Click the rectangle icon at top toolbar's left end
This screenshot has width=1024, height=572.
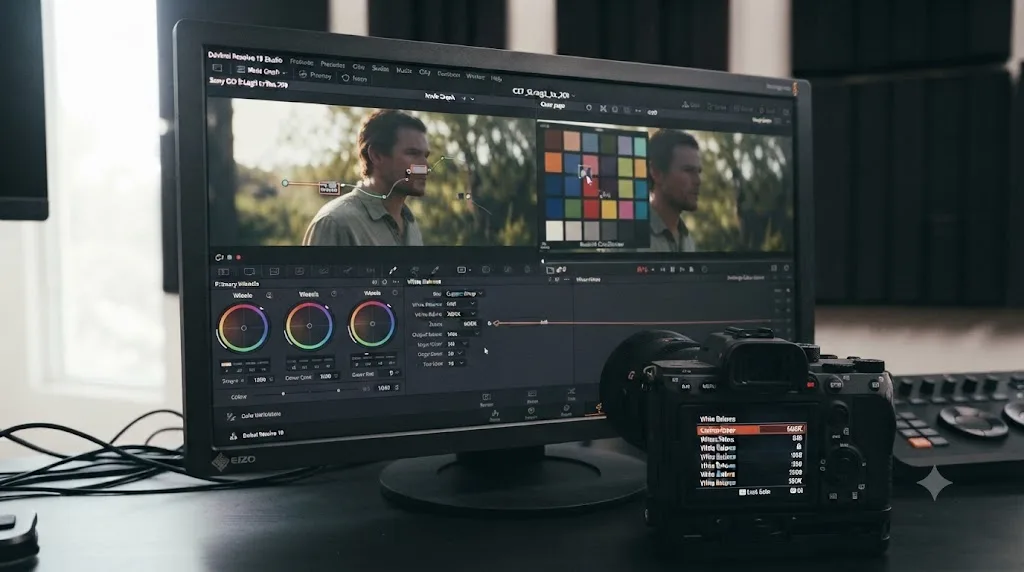pos(217,68)
